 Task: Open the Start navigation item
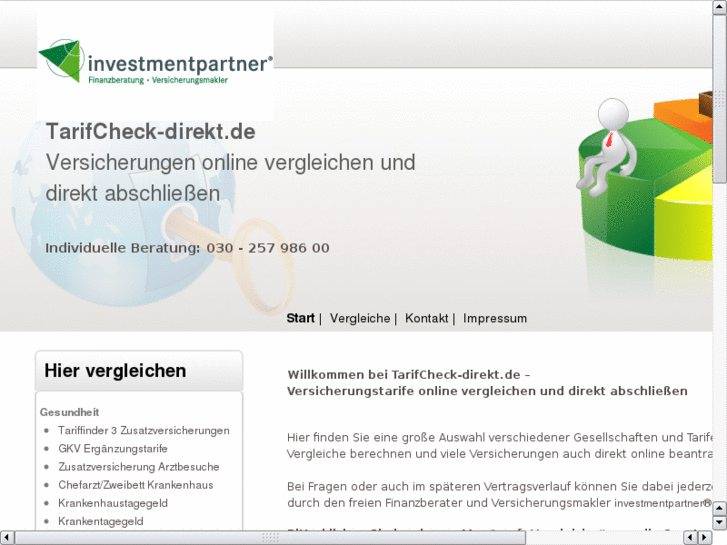tap(300, 319)
